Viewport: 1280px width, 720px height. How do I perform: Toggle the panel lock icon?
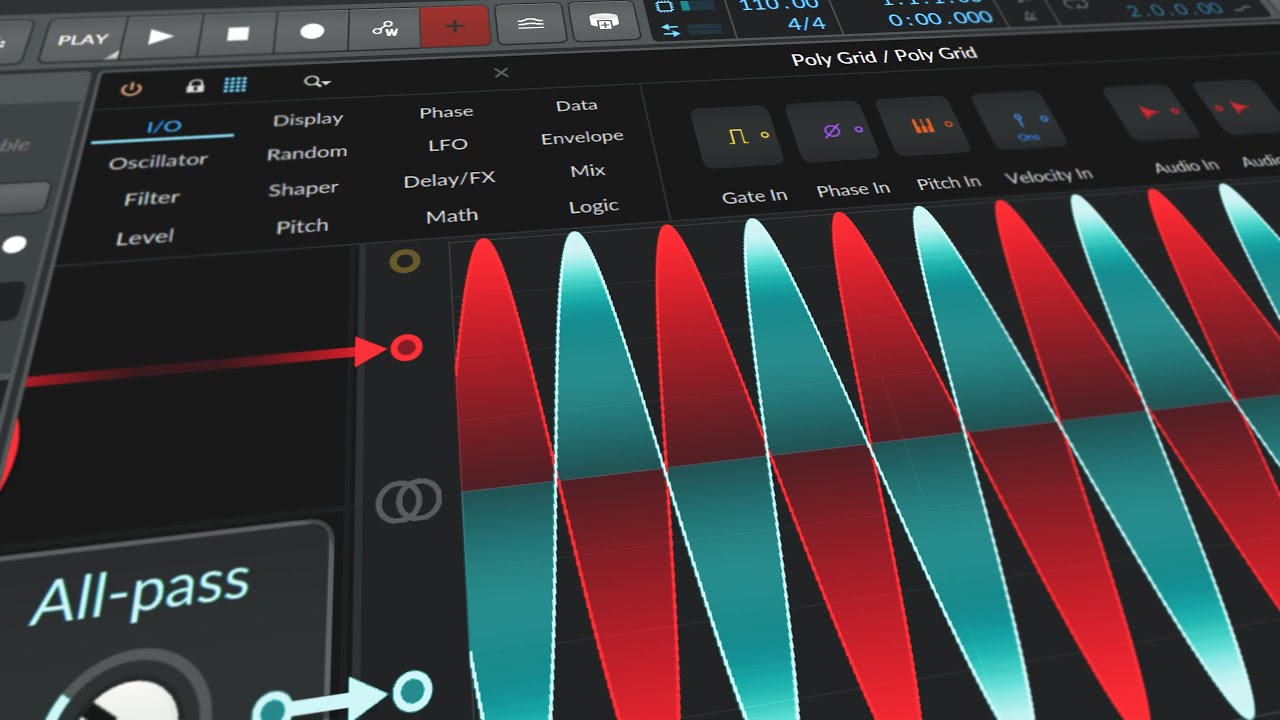click(195, 86)
